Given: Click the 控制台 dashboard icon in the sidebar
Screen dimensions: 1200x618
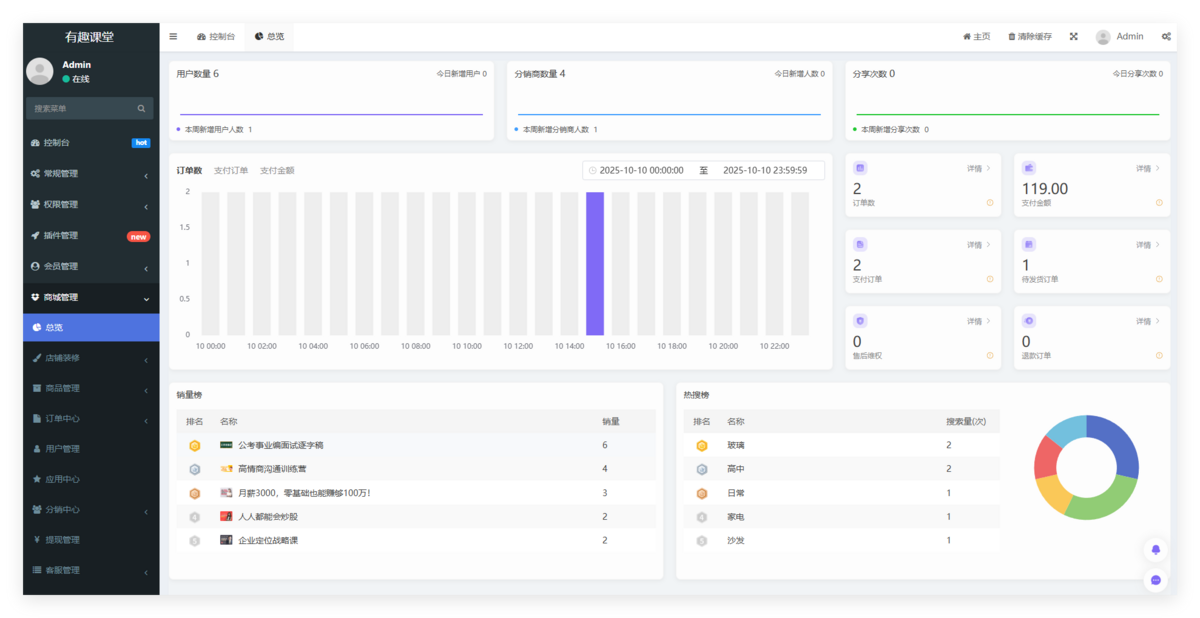Looking at the screenshot, I should [36, 143].
